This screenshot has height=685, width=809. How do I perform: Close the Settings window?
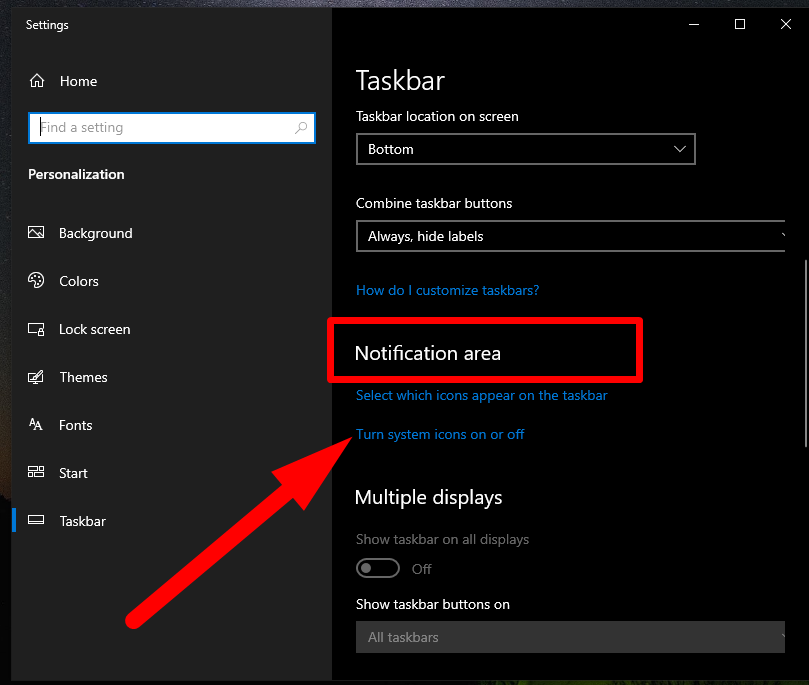click(786, 24)
